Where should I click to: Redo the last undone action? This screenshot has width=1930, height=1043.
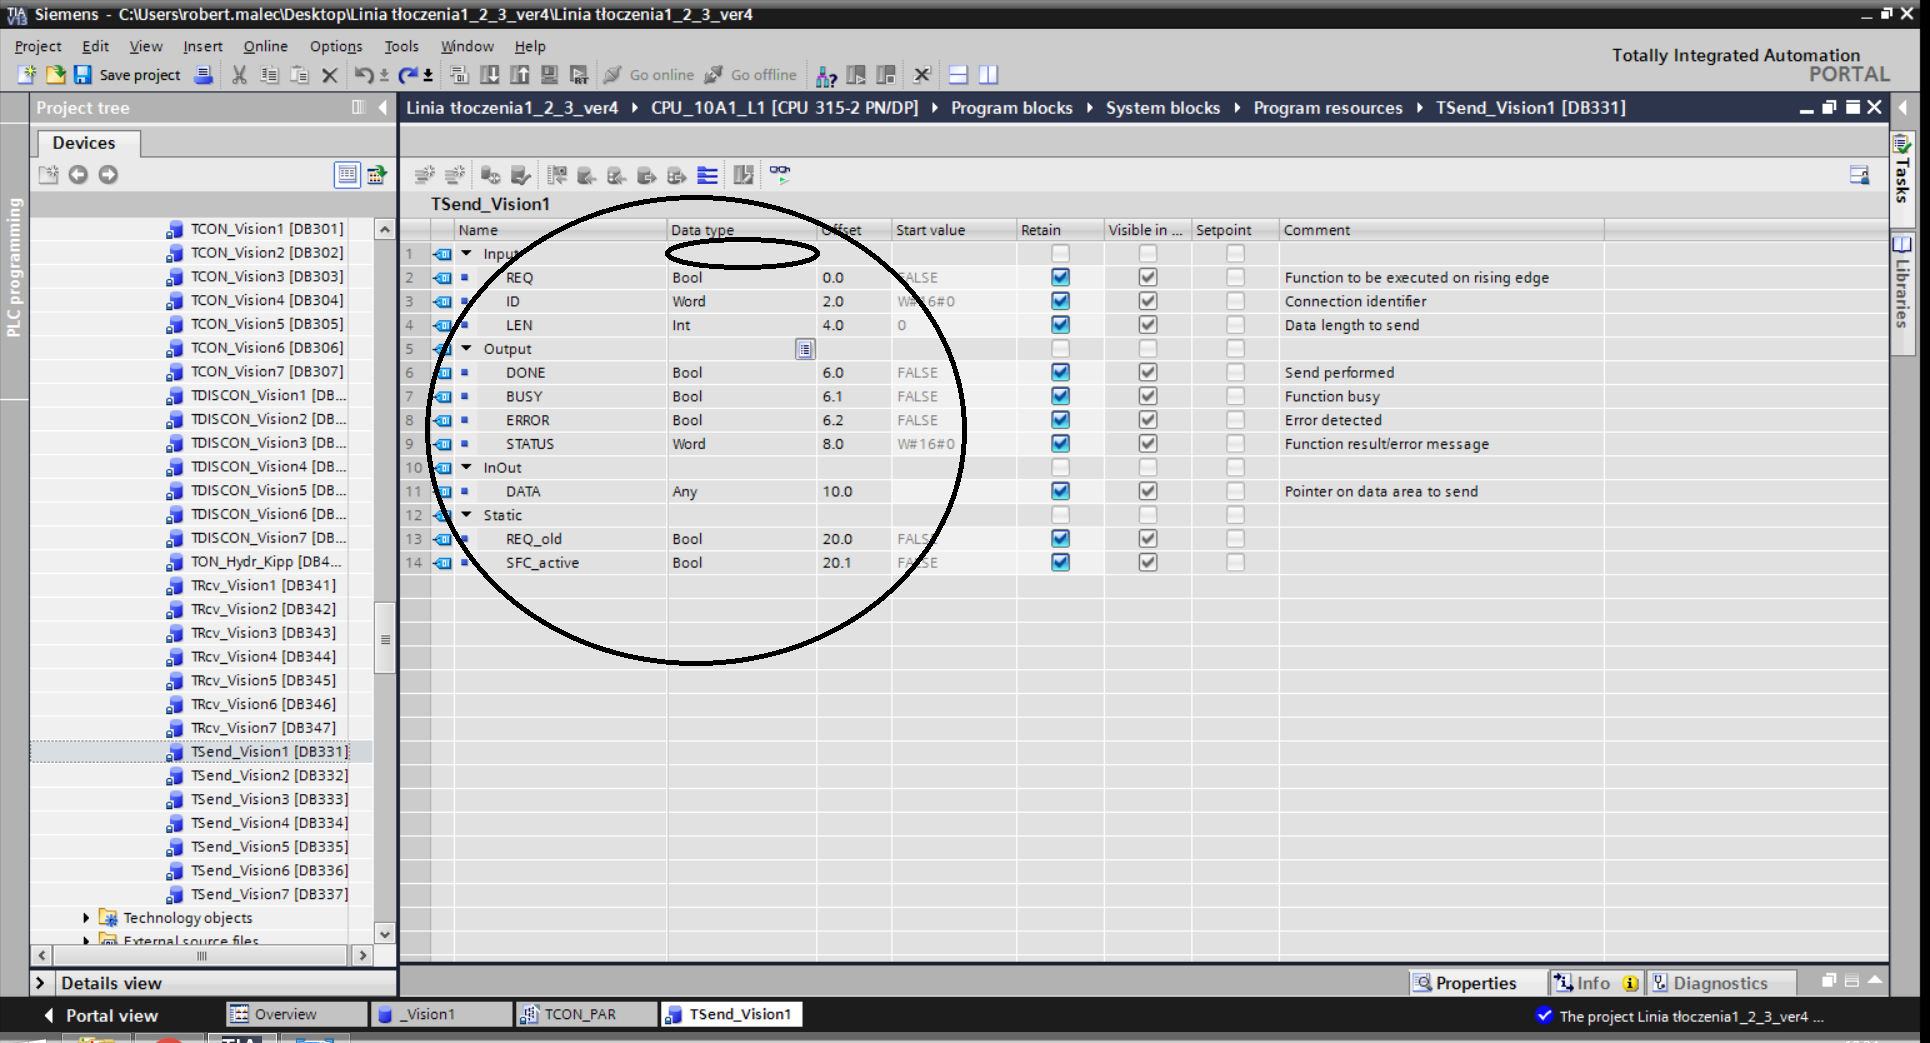(408, 75)
